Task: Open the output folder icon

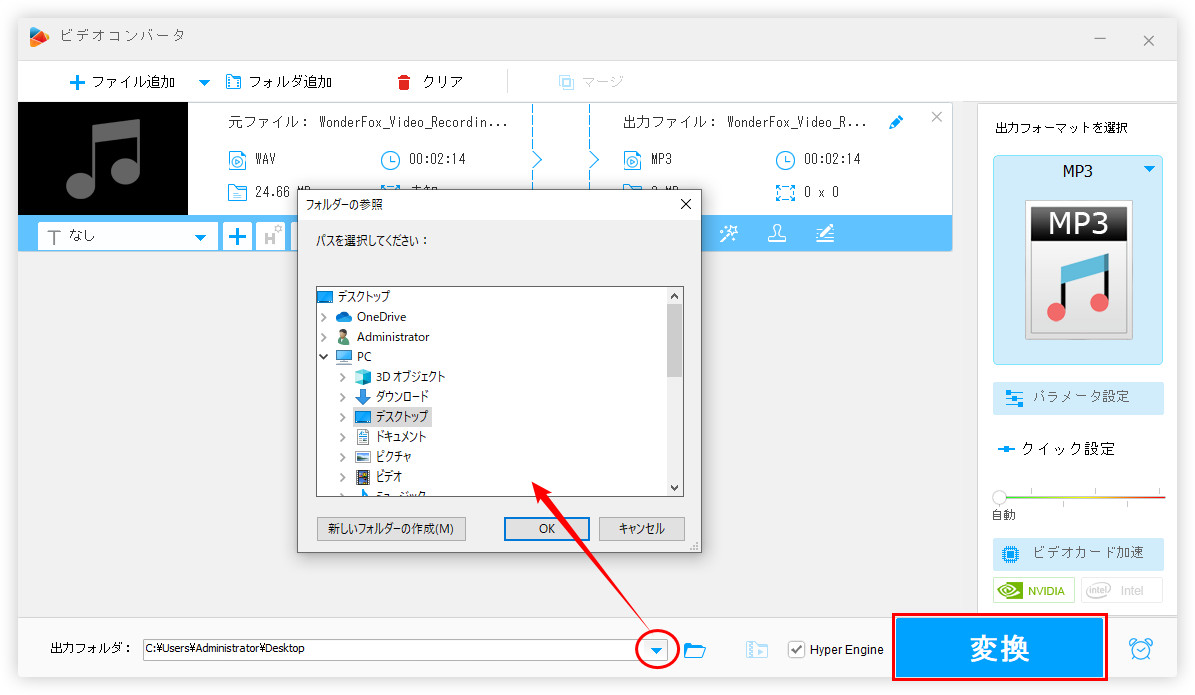Action: (694, 650)
